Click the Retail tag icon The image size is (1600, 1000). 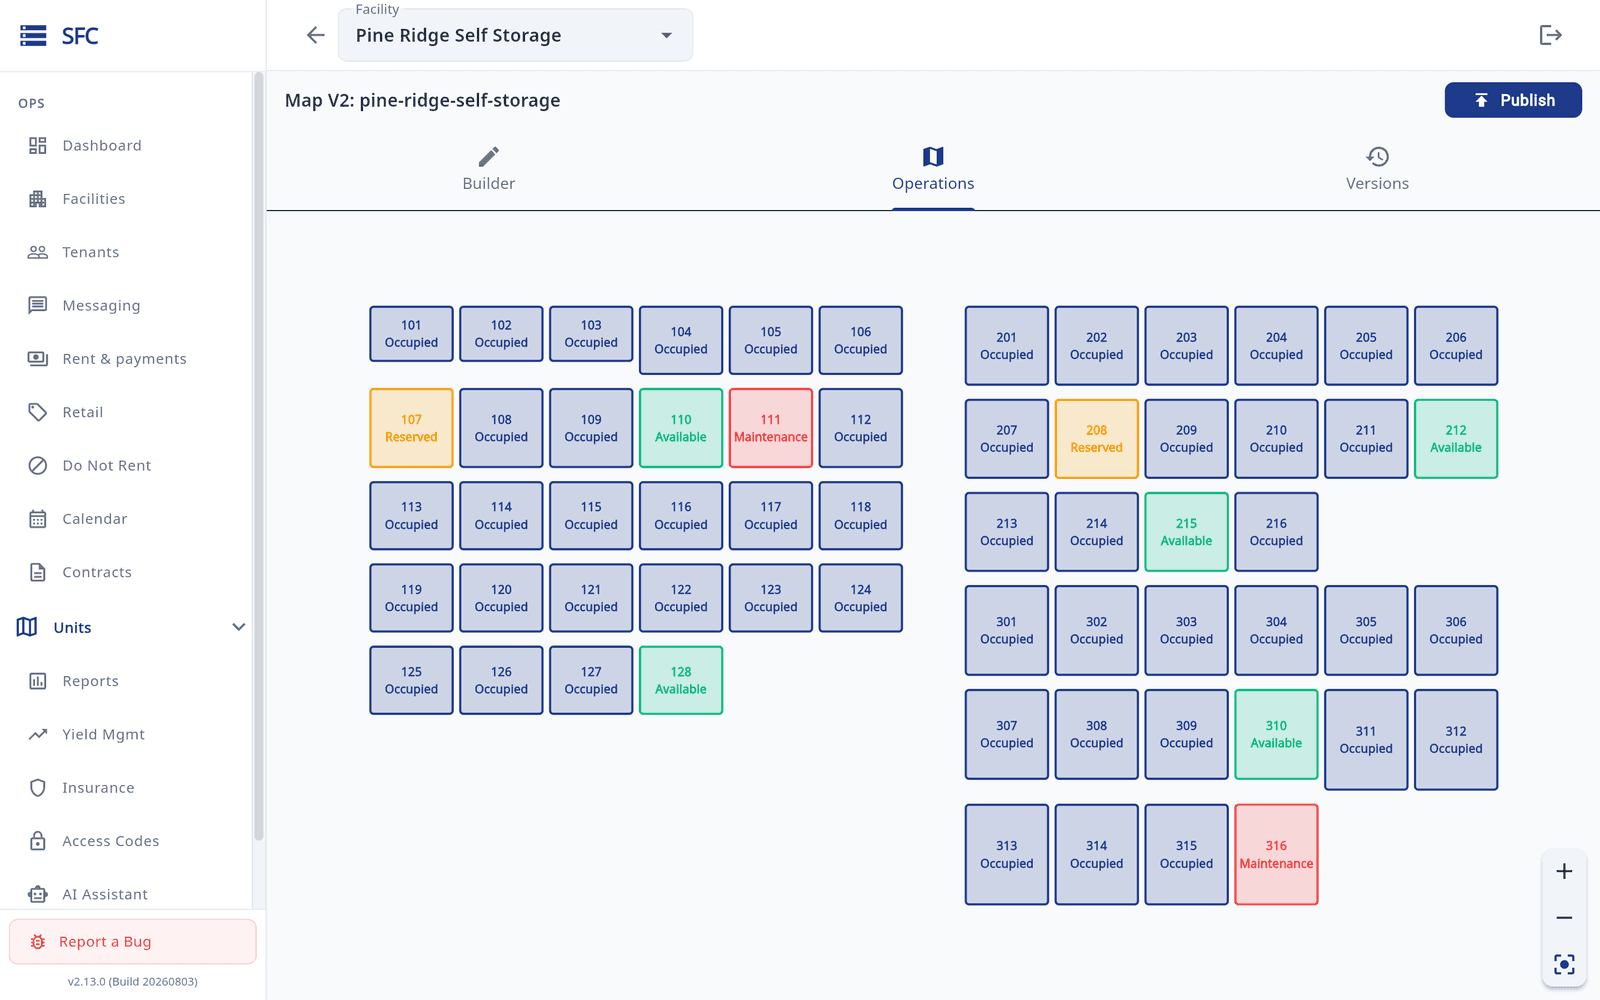coord(38,412)
